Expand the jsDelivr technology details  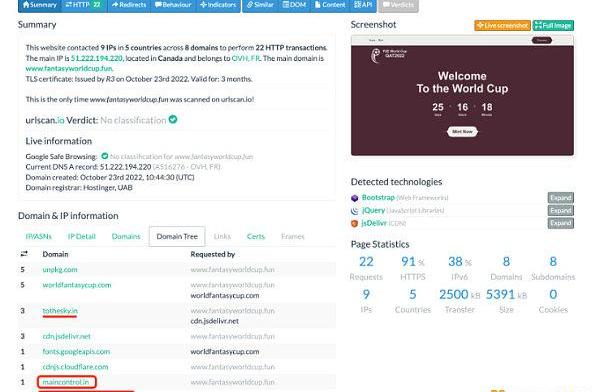(x=561, y=223)
